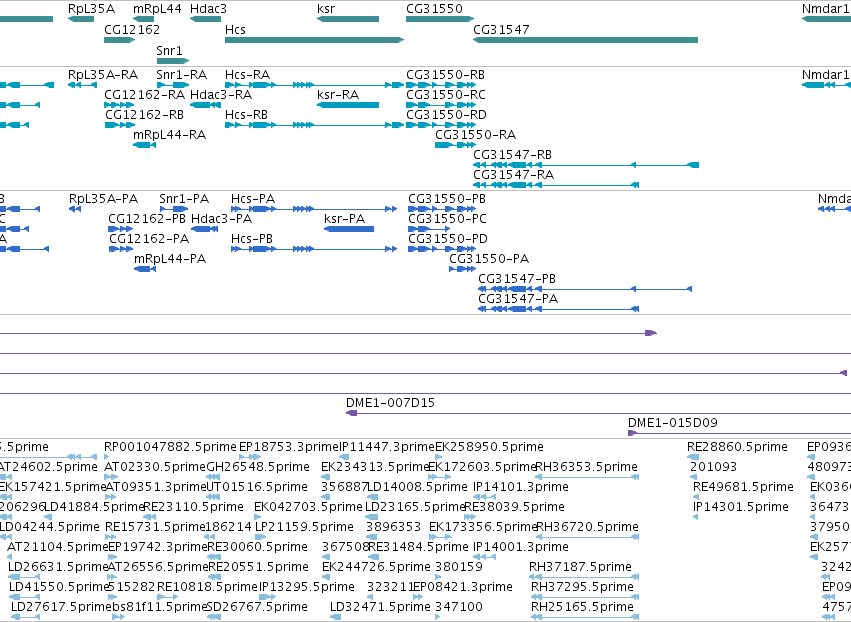
Task: Click the IP14301.5prime EST label
Action: click(x=740, y=507)
